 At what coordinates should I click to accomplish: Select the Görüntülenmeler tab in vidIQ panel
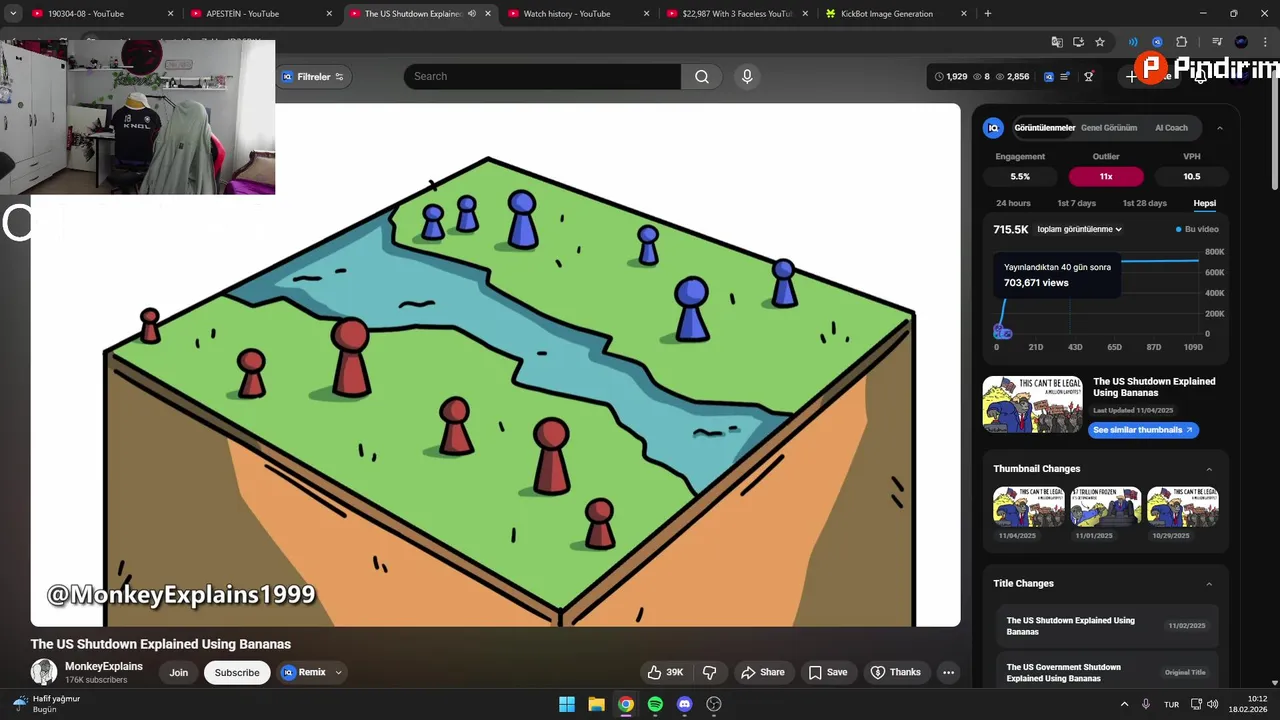tap(1044, 128)
